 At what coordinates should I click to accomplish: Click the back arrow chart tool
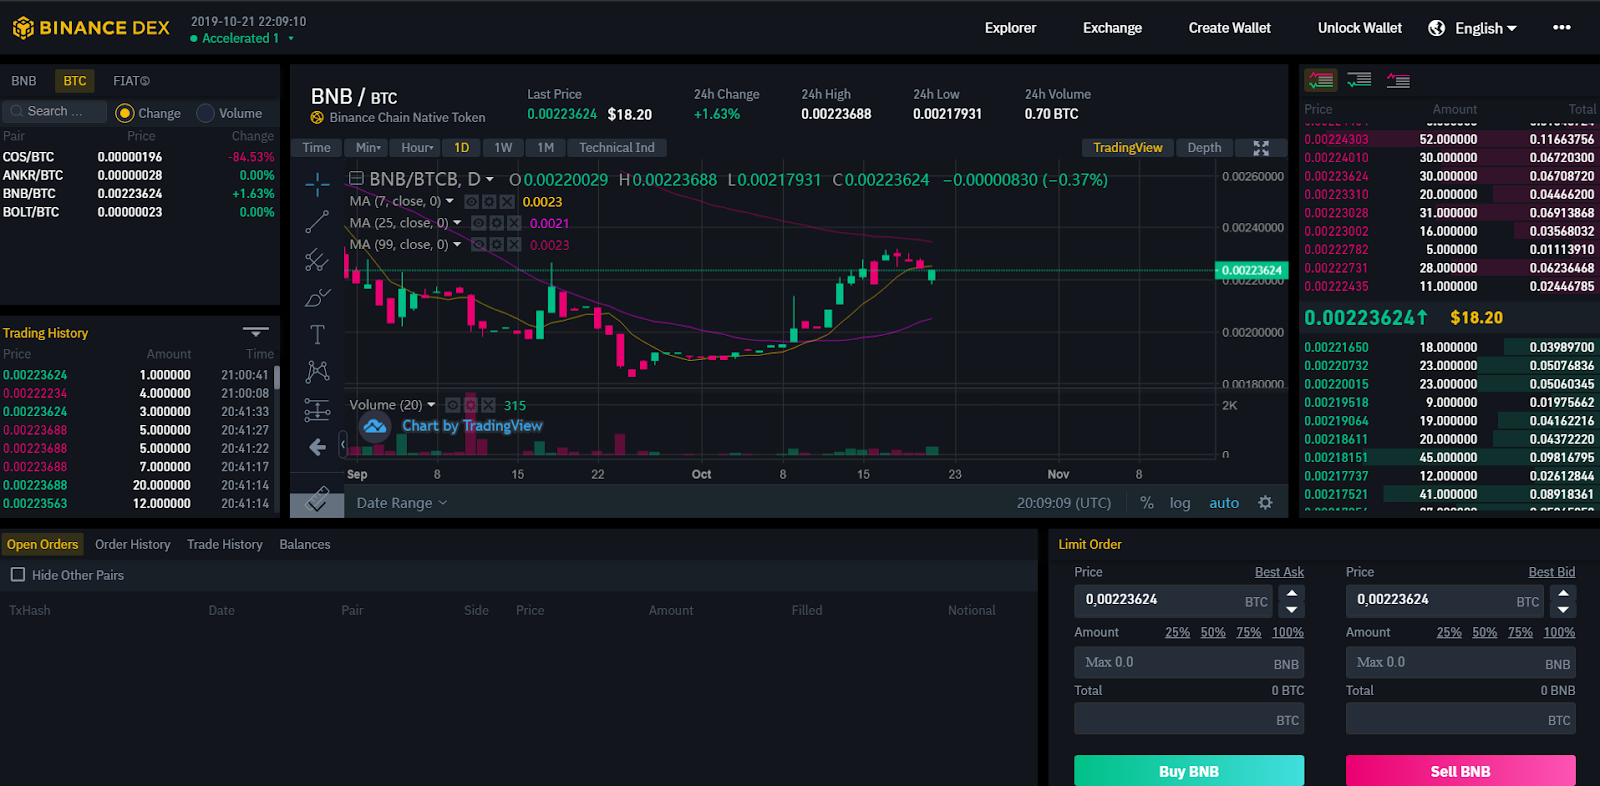pyautogui.click(x=317, y=447)
